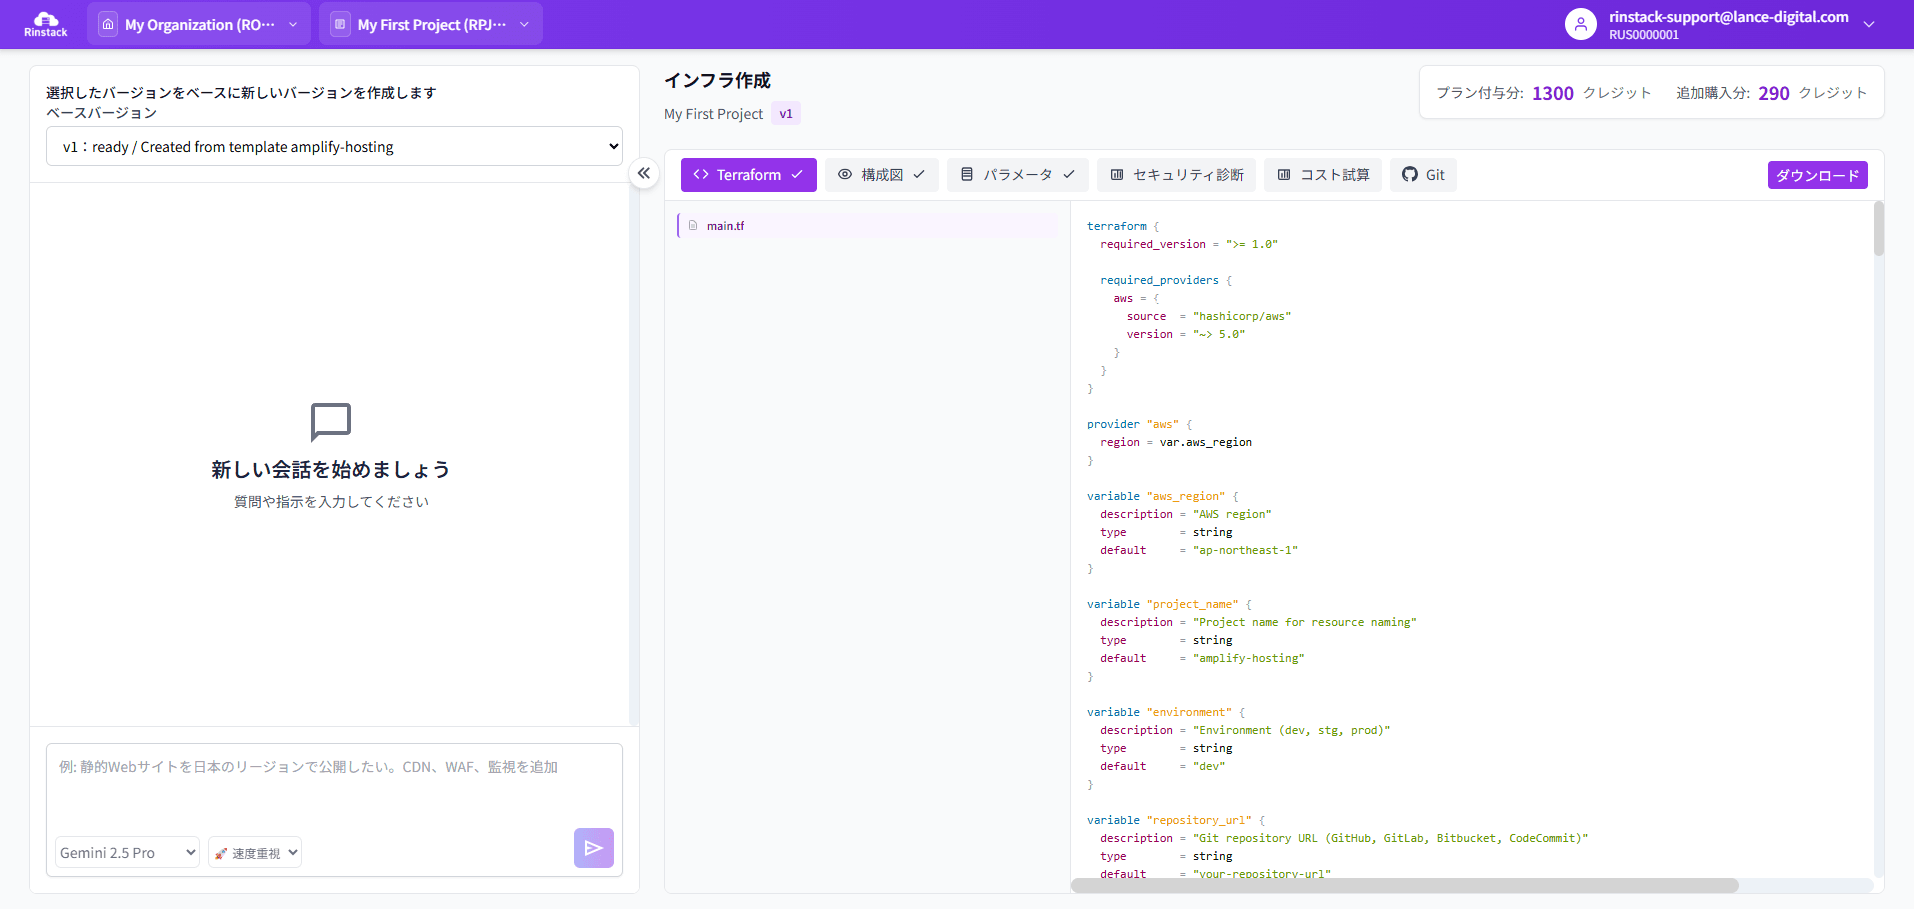Screen dimensions: 1914x909
Task: Click the chat bubble icon
Action: pos(330,422)
